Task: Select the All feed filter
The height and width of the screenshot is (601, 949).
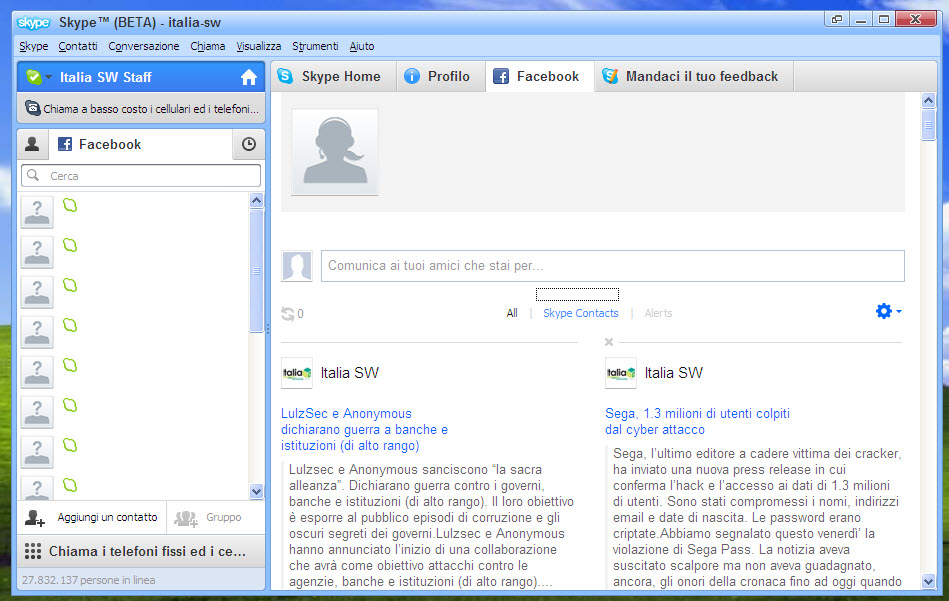Action: coord(512,313)
